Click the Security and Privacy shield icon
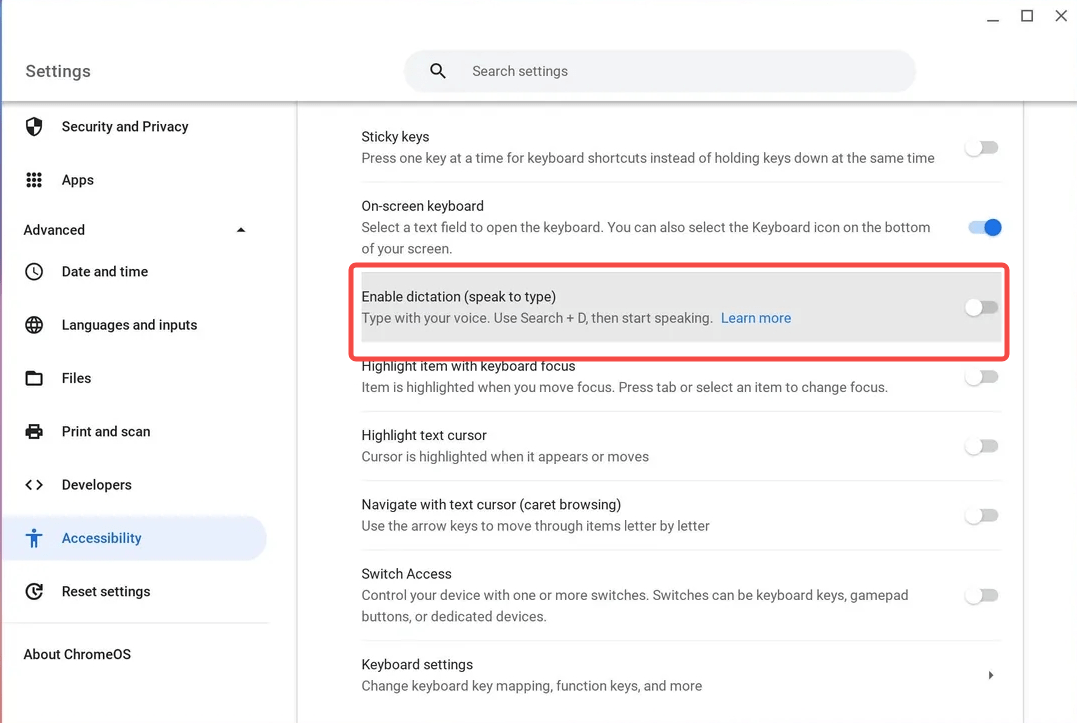This screenshot has height=723, width=1077. [34, 126]
